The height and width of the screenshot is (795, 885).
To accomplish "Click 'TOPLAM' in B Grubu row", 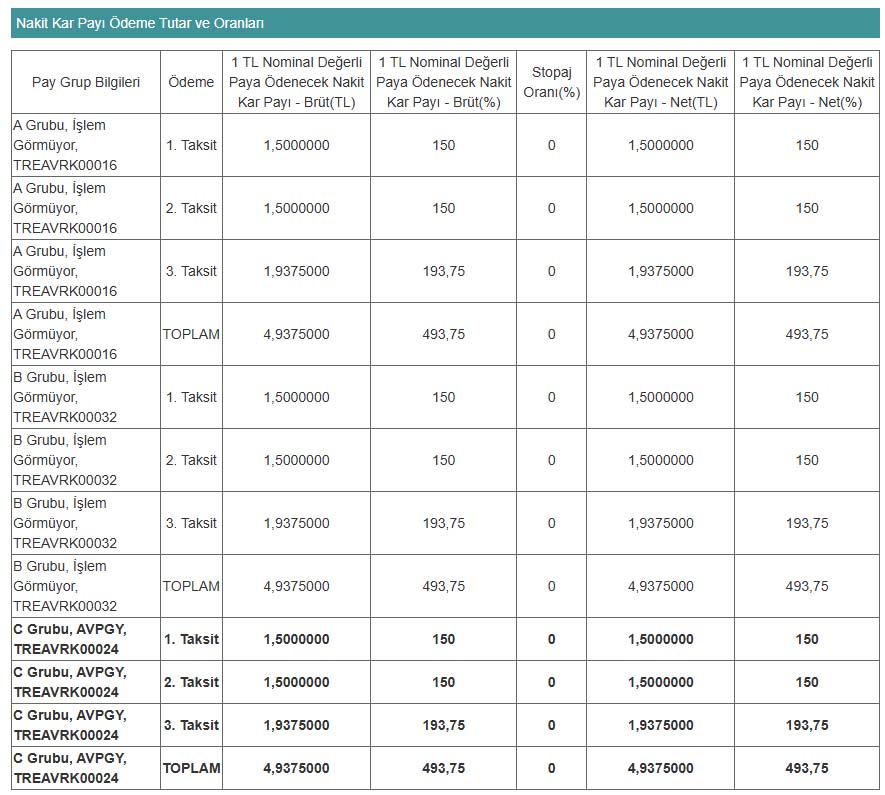I will pos(191,586).
